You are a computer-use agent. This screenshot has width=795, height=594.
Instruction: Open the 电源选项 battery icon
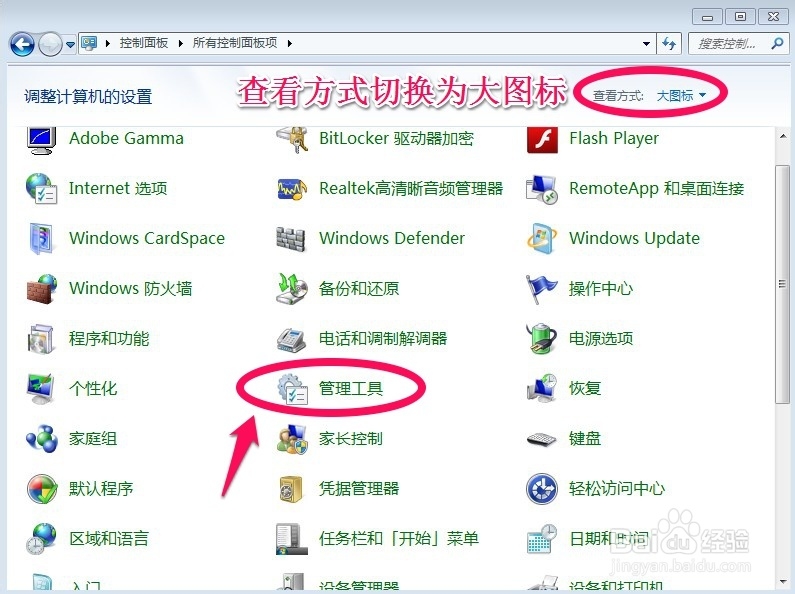point(542,338)
